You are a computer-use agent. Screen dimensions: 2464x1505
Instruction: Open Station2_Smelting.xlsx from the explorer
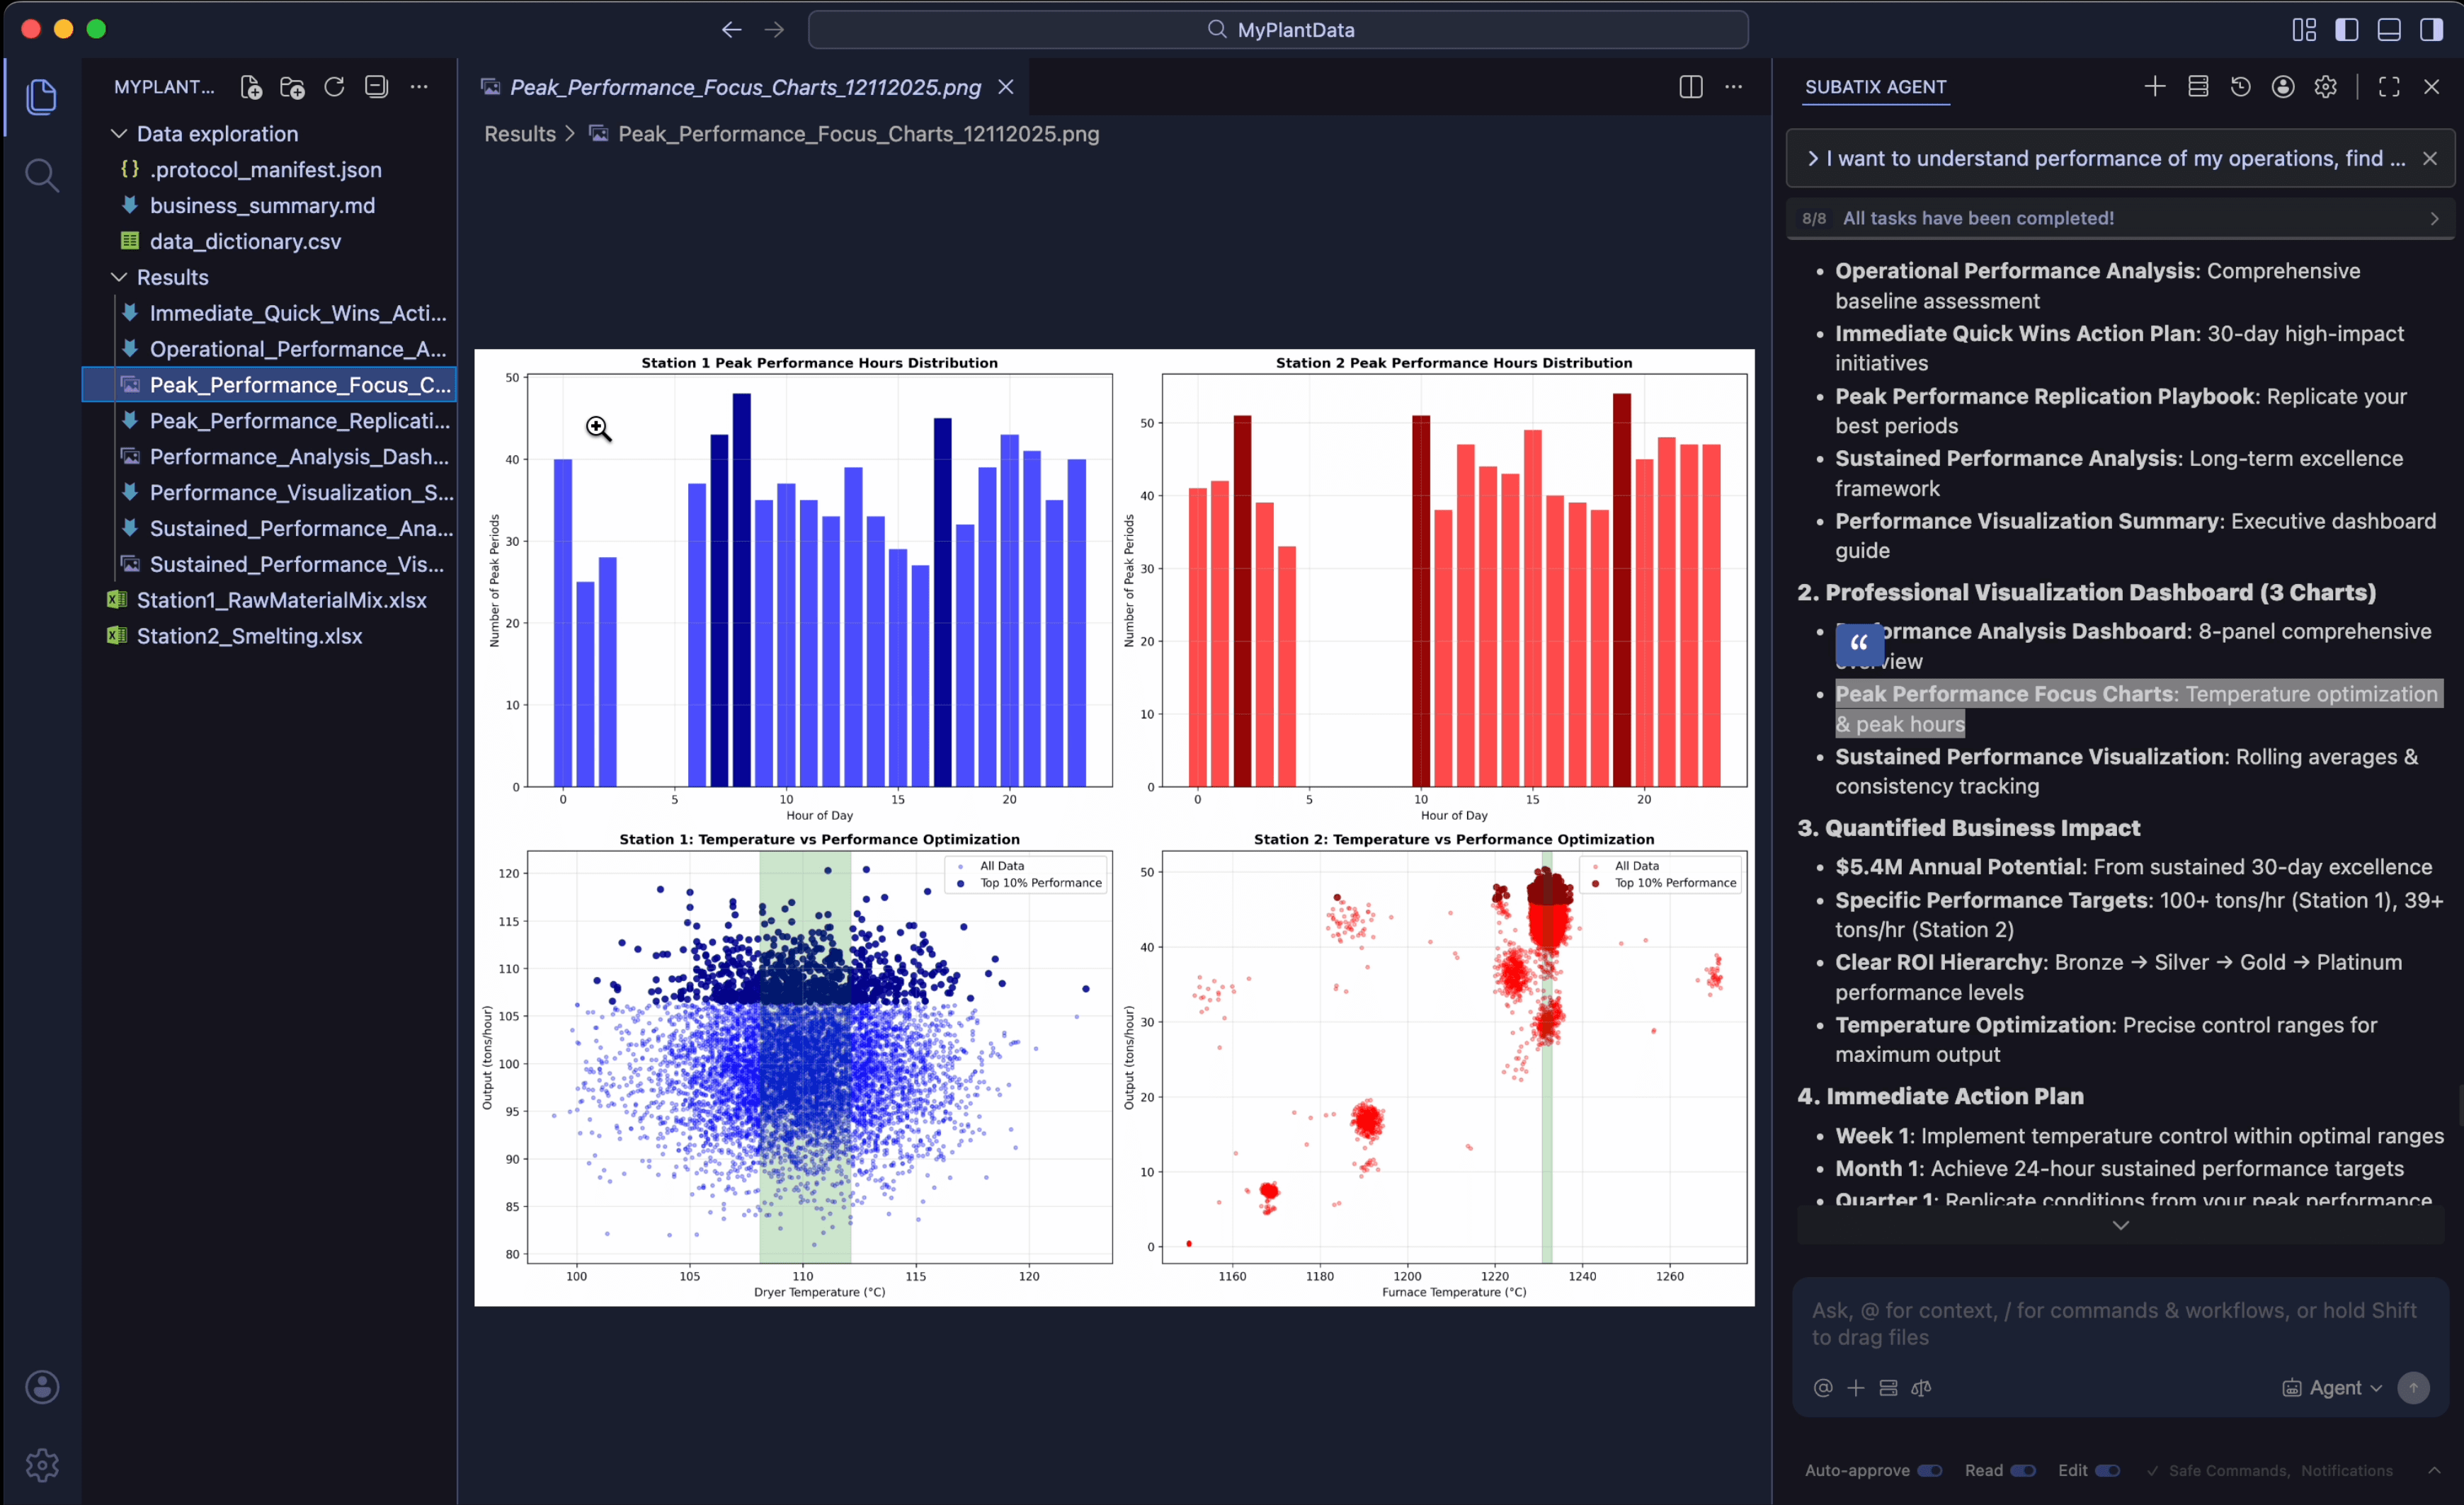click(x=249, y=636)
